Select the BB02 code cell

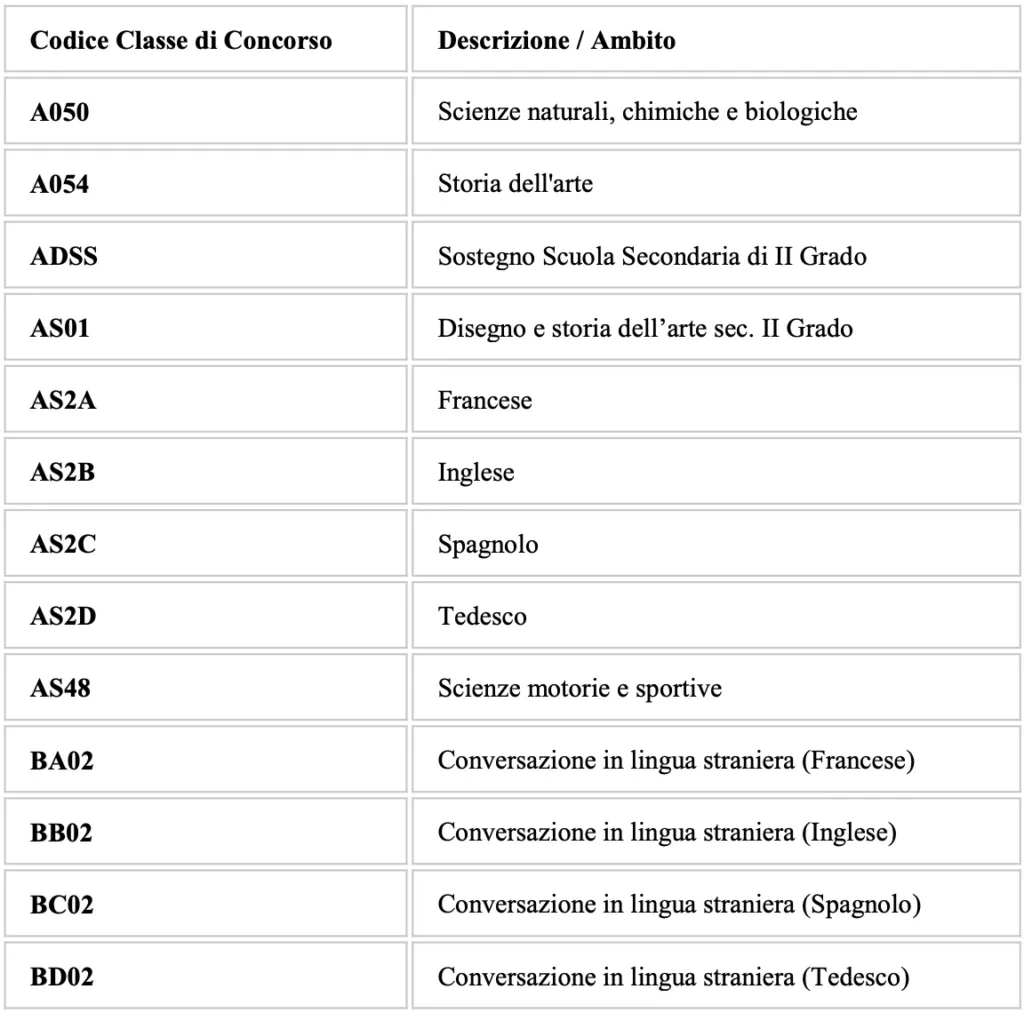coord(206,831)
